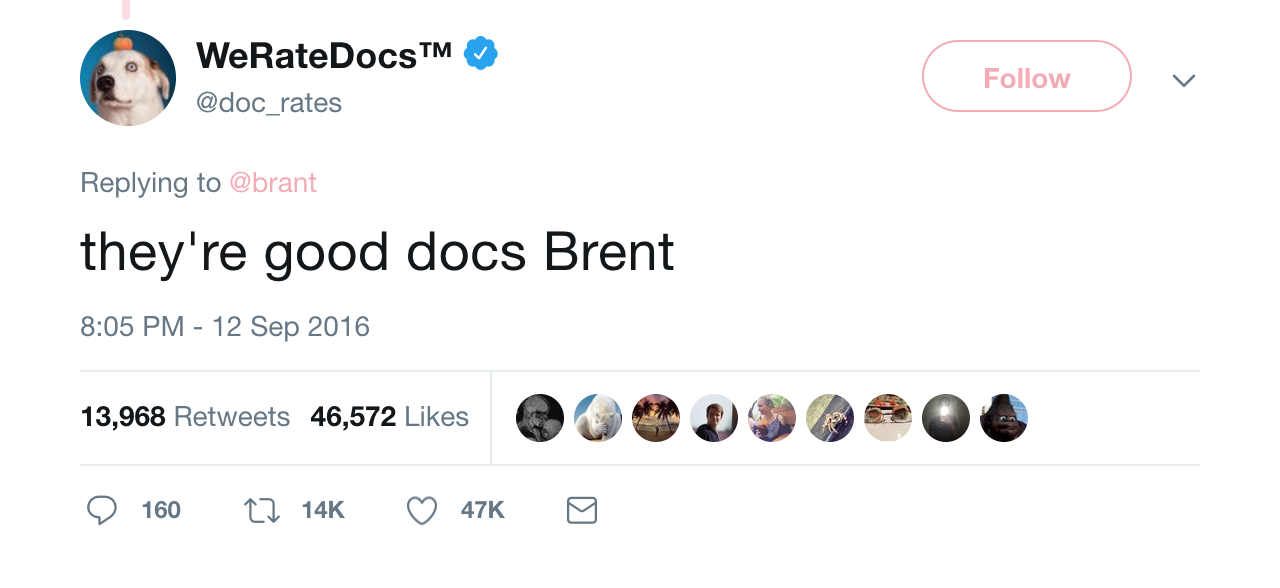
Task: Open the sunglasses liker avatar
Action: click(888, 418)
